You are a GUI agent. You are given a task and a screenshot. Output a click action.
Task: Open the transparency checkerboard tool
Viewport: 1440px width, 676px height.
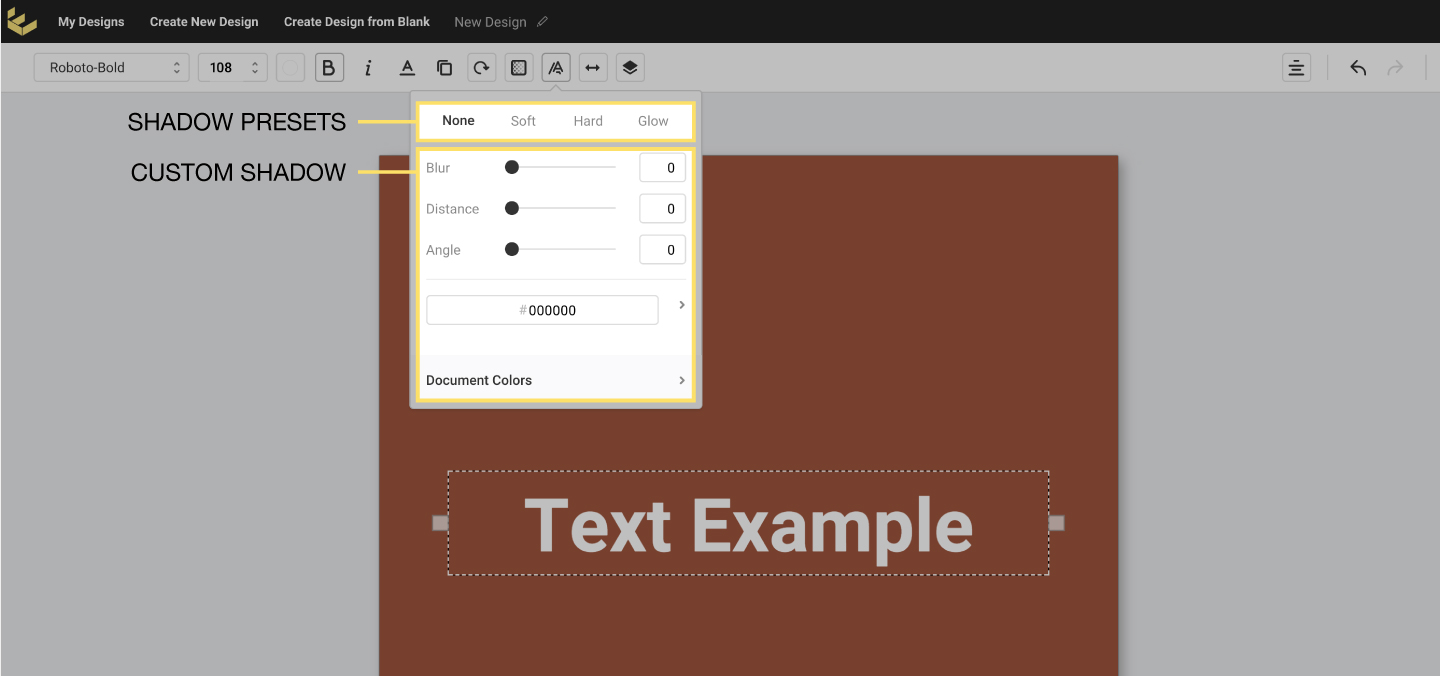(519, 68)
